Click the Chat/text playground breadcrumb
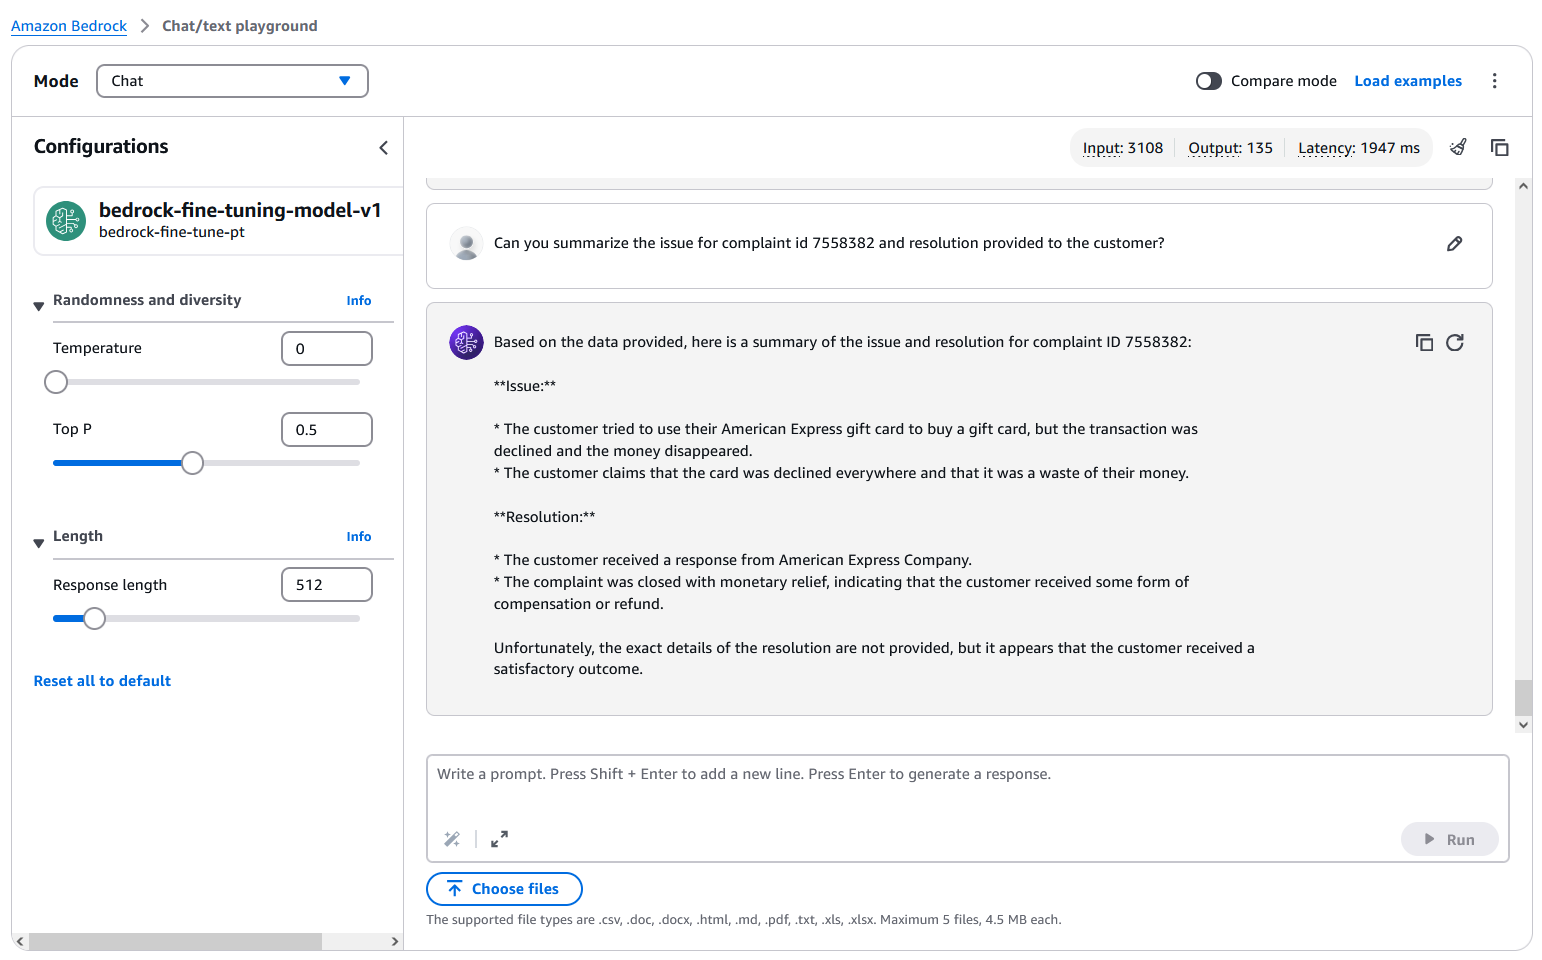 tap(240, 26)
